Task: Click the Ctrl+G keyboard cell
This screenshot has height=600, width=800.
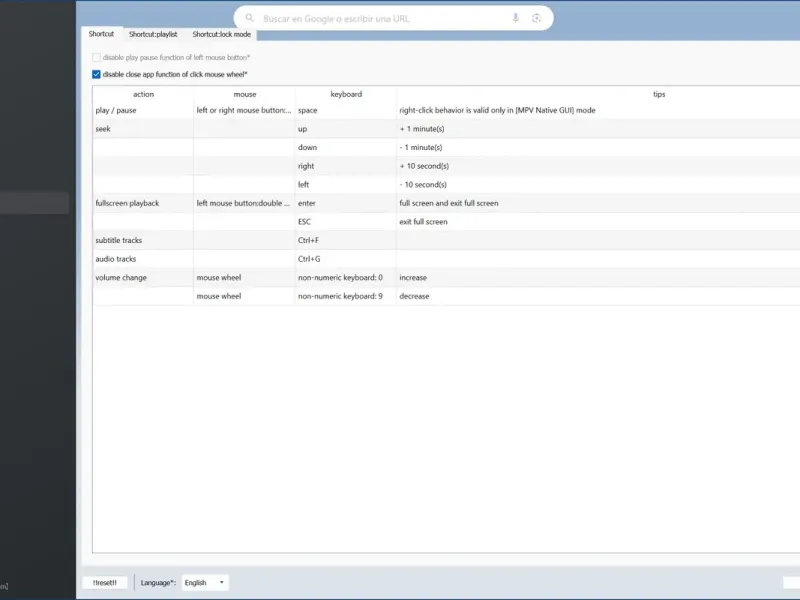Action: click(x=346, y=259)
